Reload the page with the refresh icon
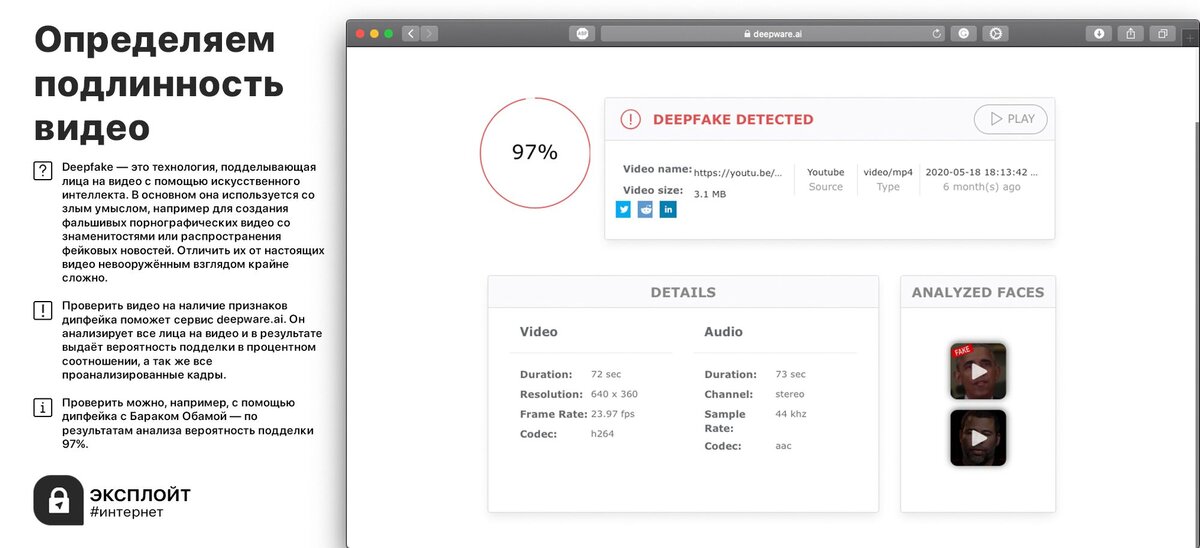 [937, 33]
